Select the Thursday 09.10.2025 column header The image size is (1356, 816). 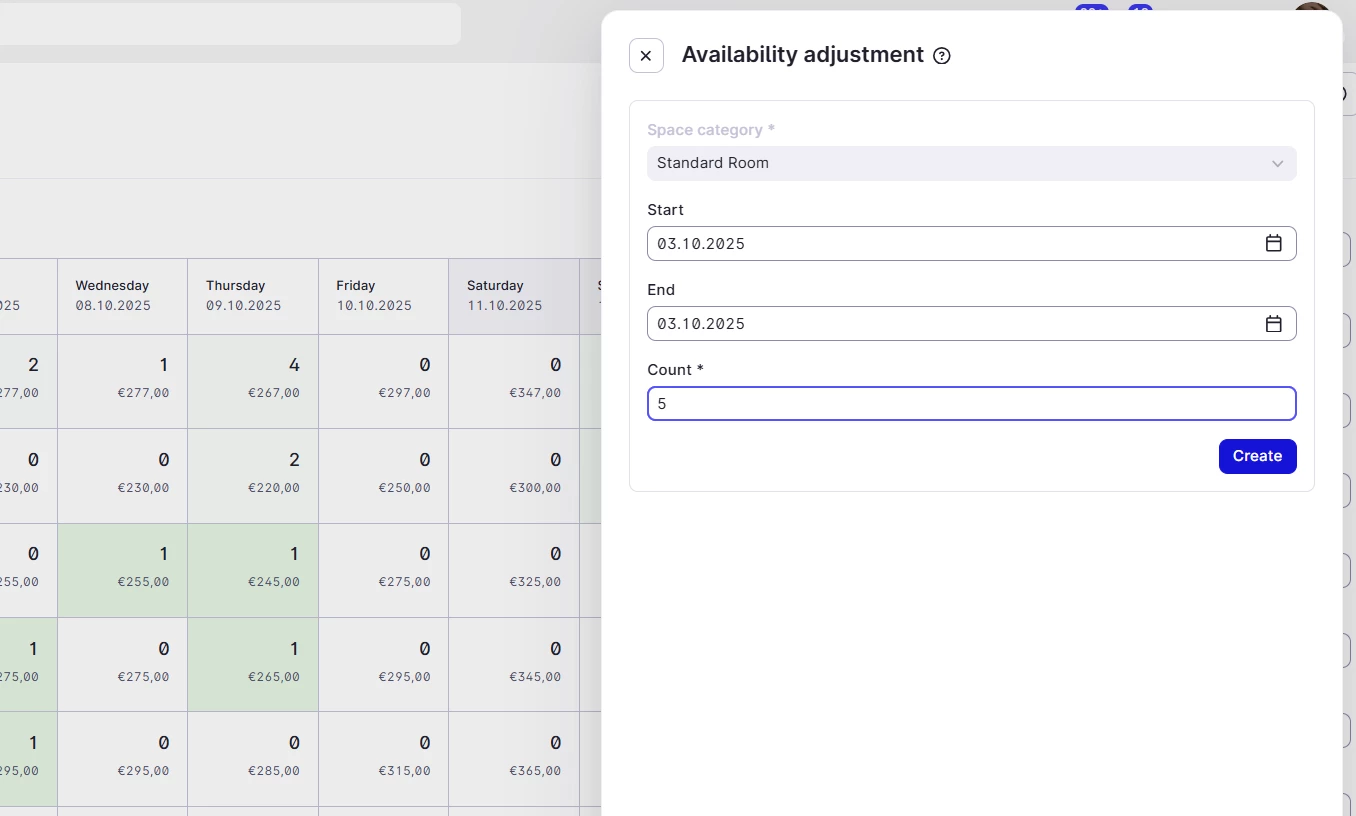click(252, 296)
